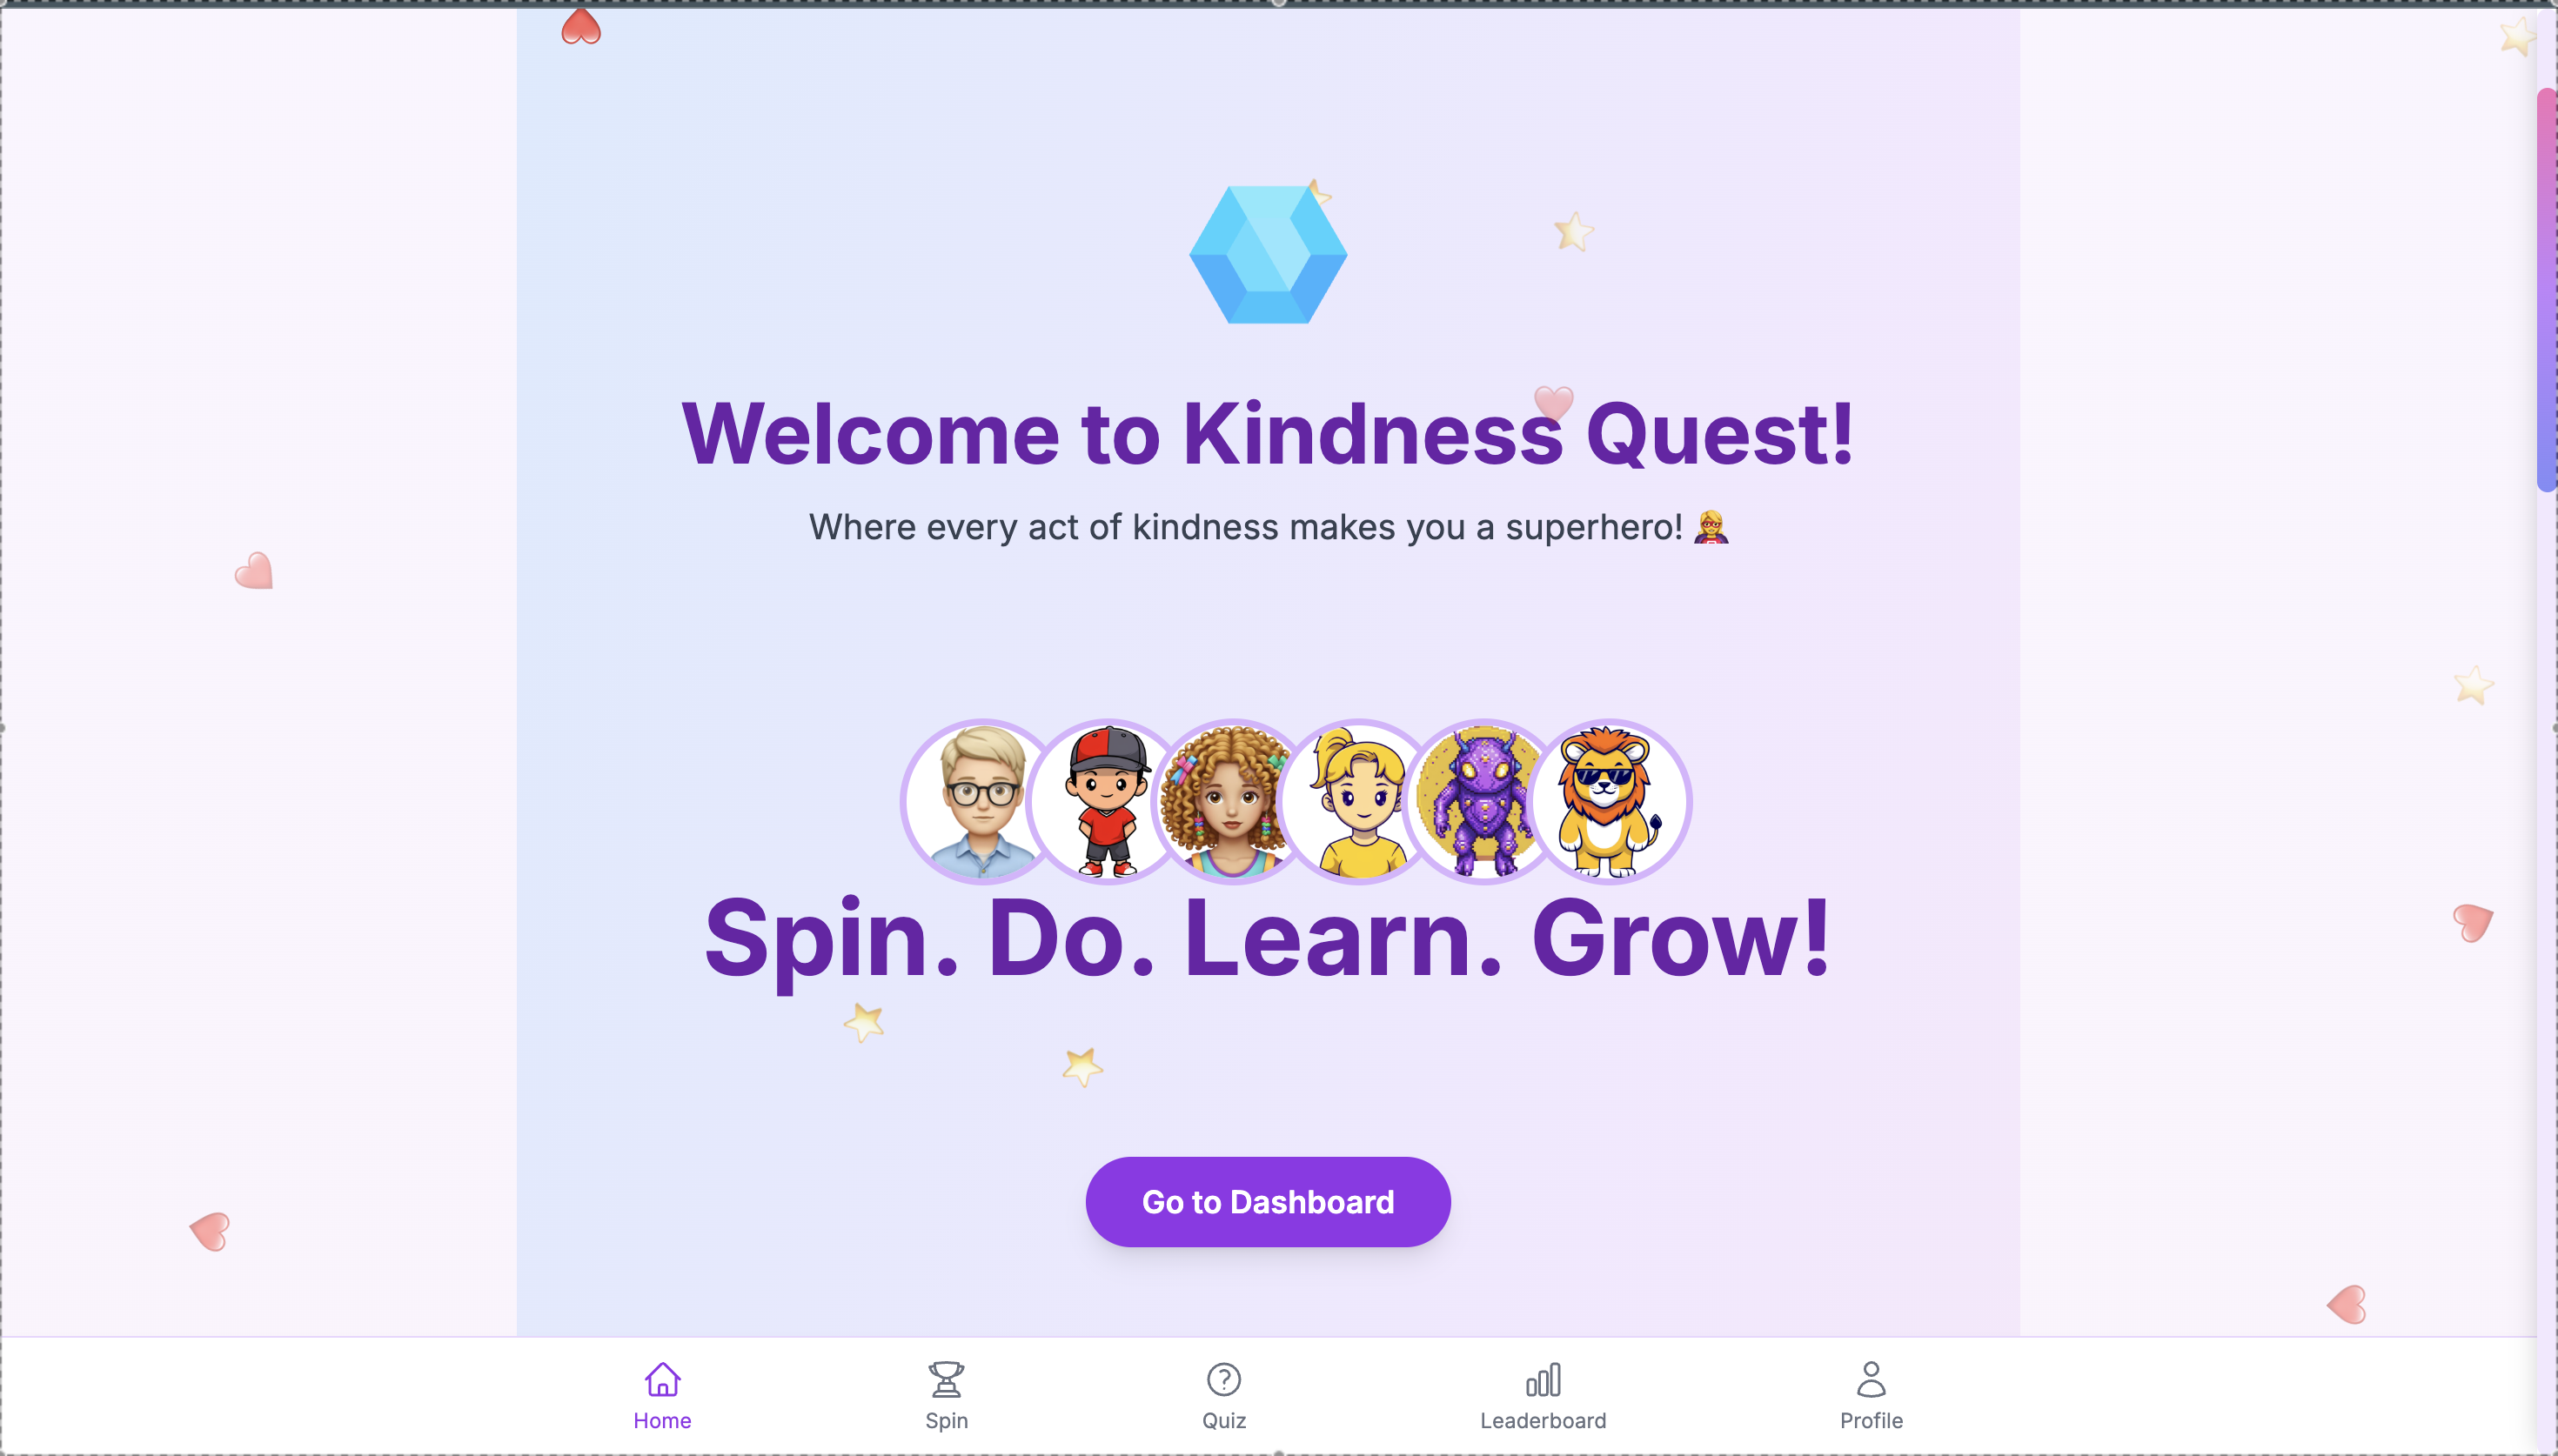Screen dimensions: 2558x1456
Task: Choose the red cap boy avatar
Action: [x=1107, y=802]
